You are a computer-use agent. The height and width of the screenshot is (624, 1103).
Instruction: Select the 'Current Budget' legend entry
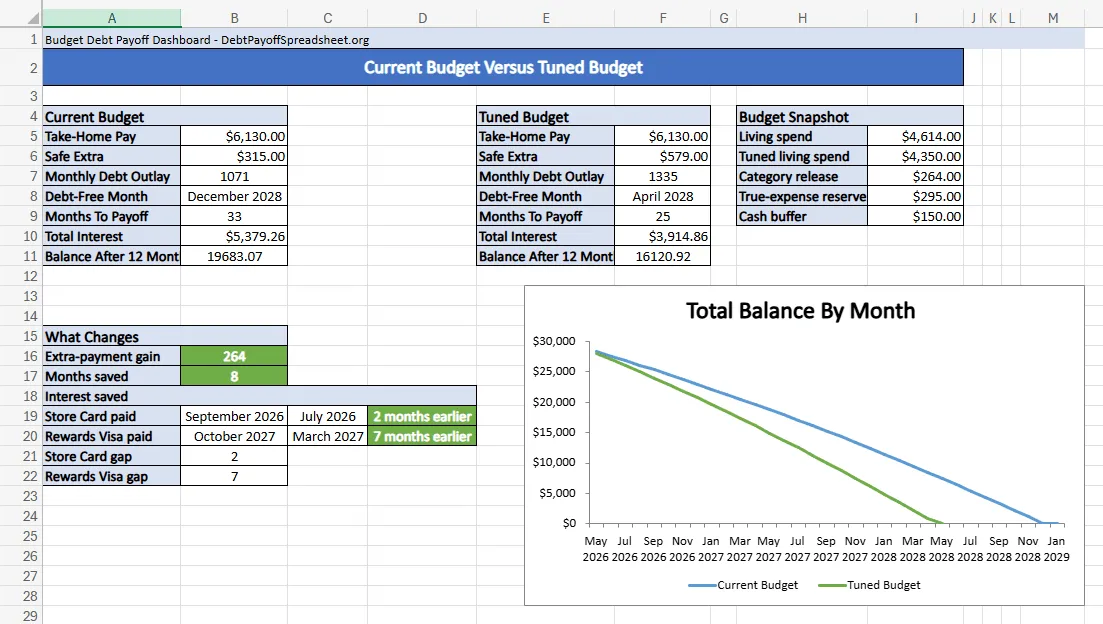744,585
